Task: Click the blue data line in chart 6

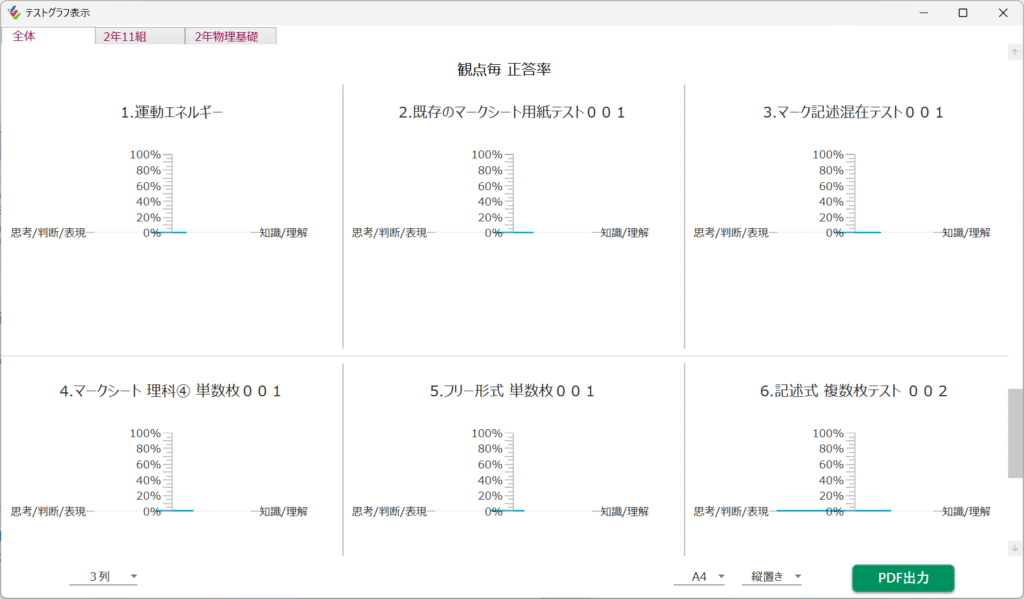Action: click(x=833, y=511)
